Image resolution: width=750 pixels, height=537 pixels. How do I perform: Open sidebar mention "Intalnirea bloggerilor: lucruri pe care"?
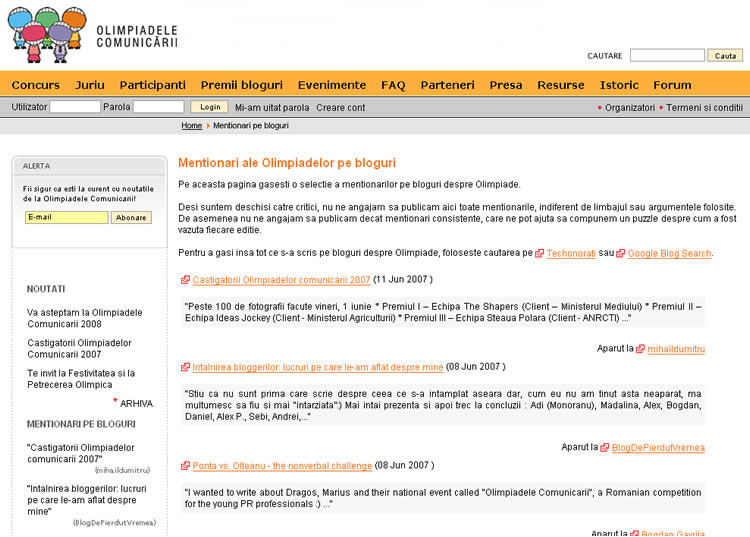pos(87,500)
